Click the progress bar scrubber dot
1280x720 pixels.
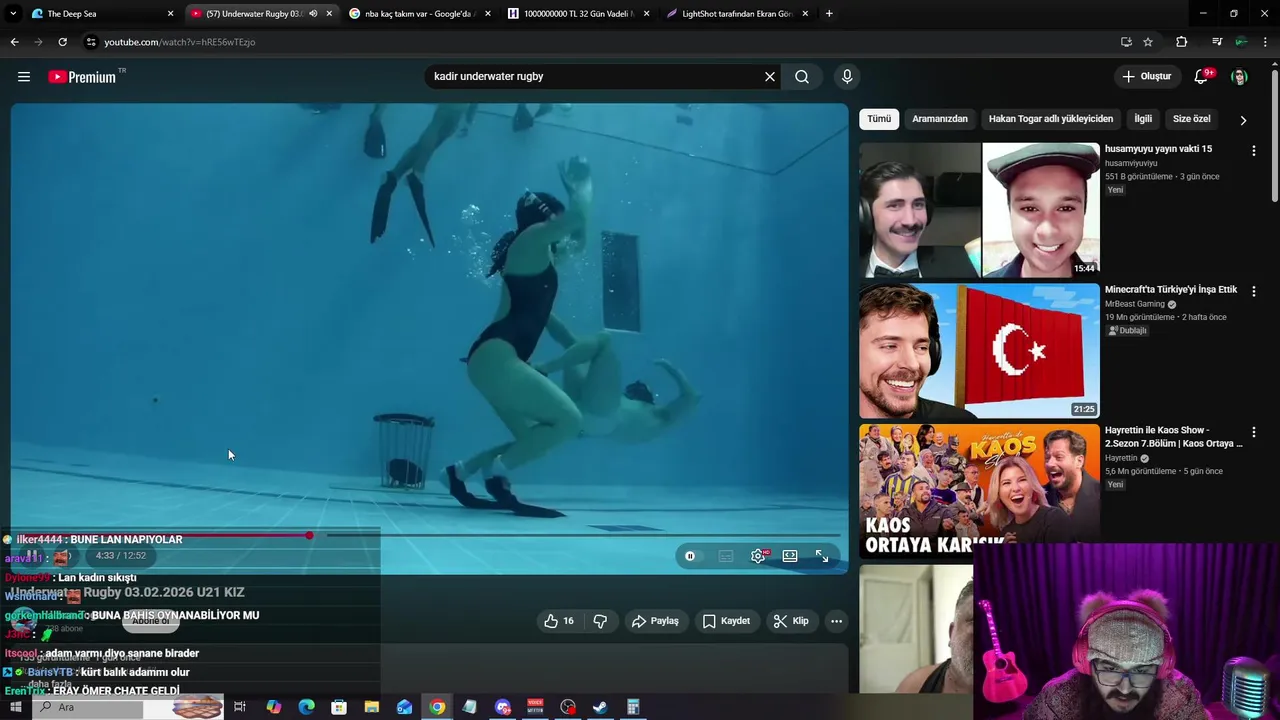click(309, 535)
